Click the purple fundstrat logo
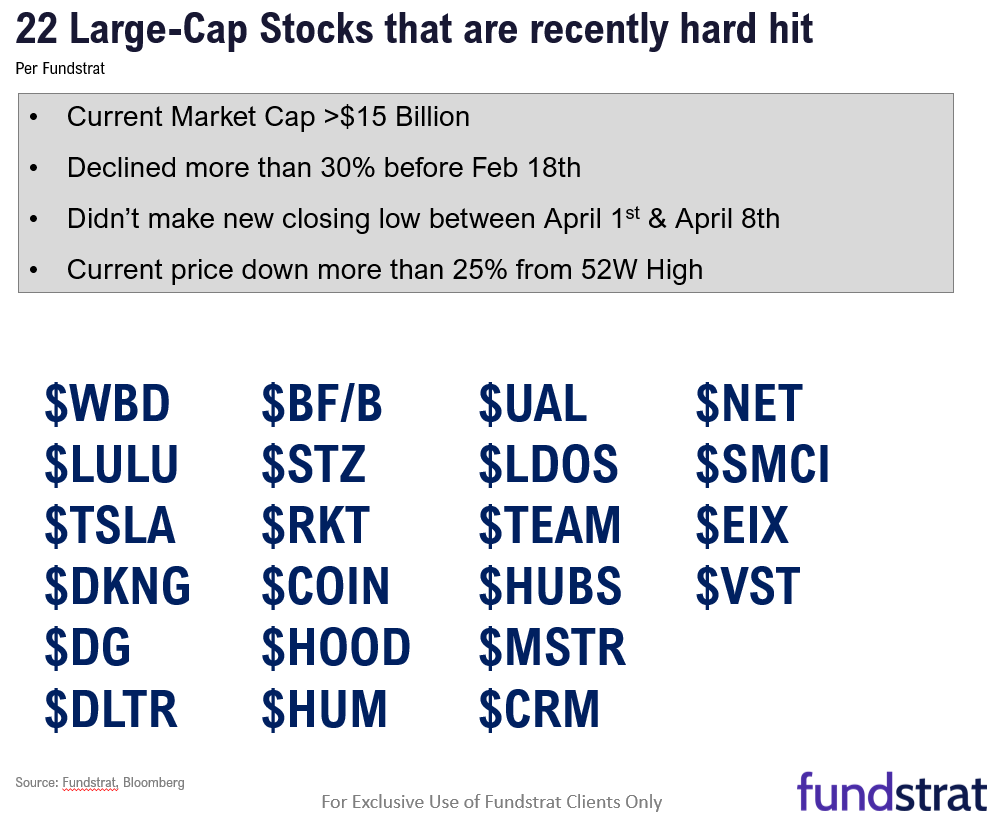Viewport: 993px width, 815px height. [891, 791]
